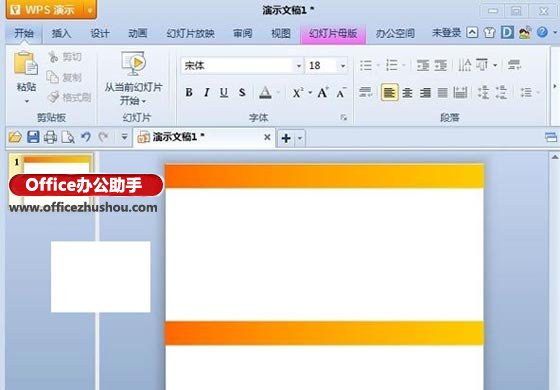Open the 办公空间 tab
560x390 pixels.
click(x=395, y=34)
